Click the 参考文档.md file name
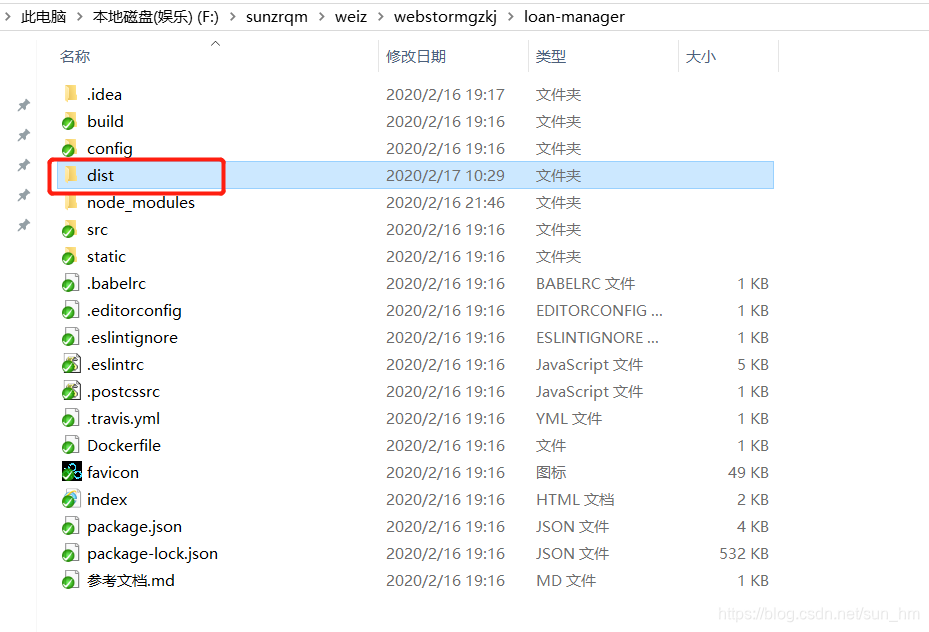Screen dimensions: 929x632 [131, 580]
